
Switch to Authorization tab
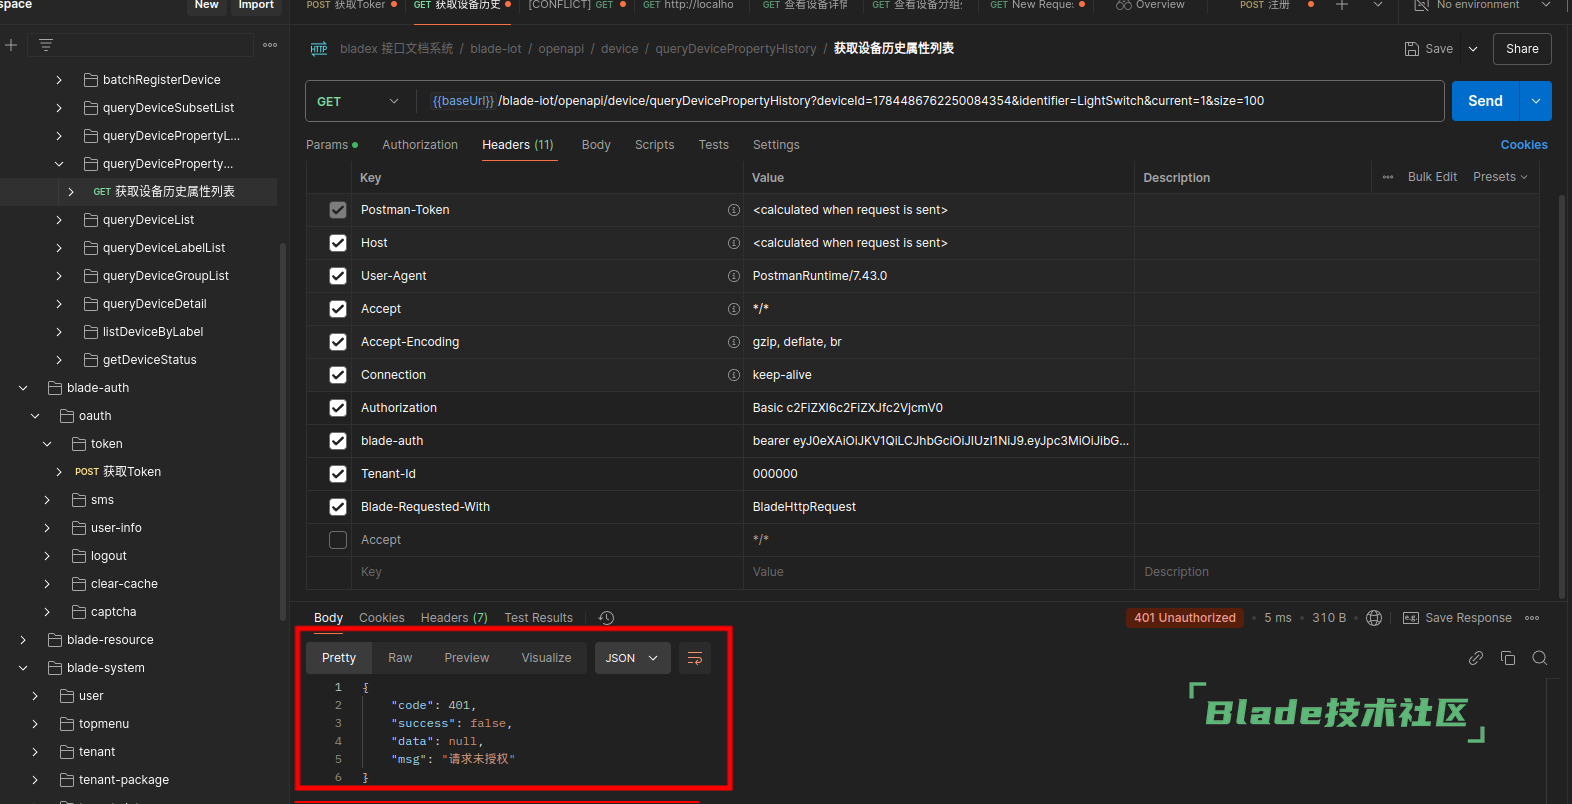pyautogui.click(x=420, y=145)
